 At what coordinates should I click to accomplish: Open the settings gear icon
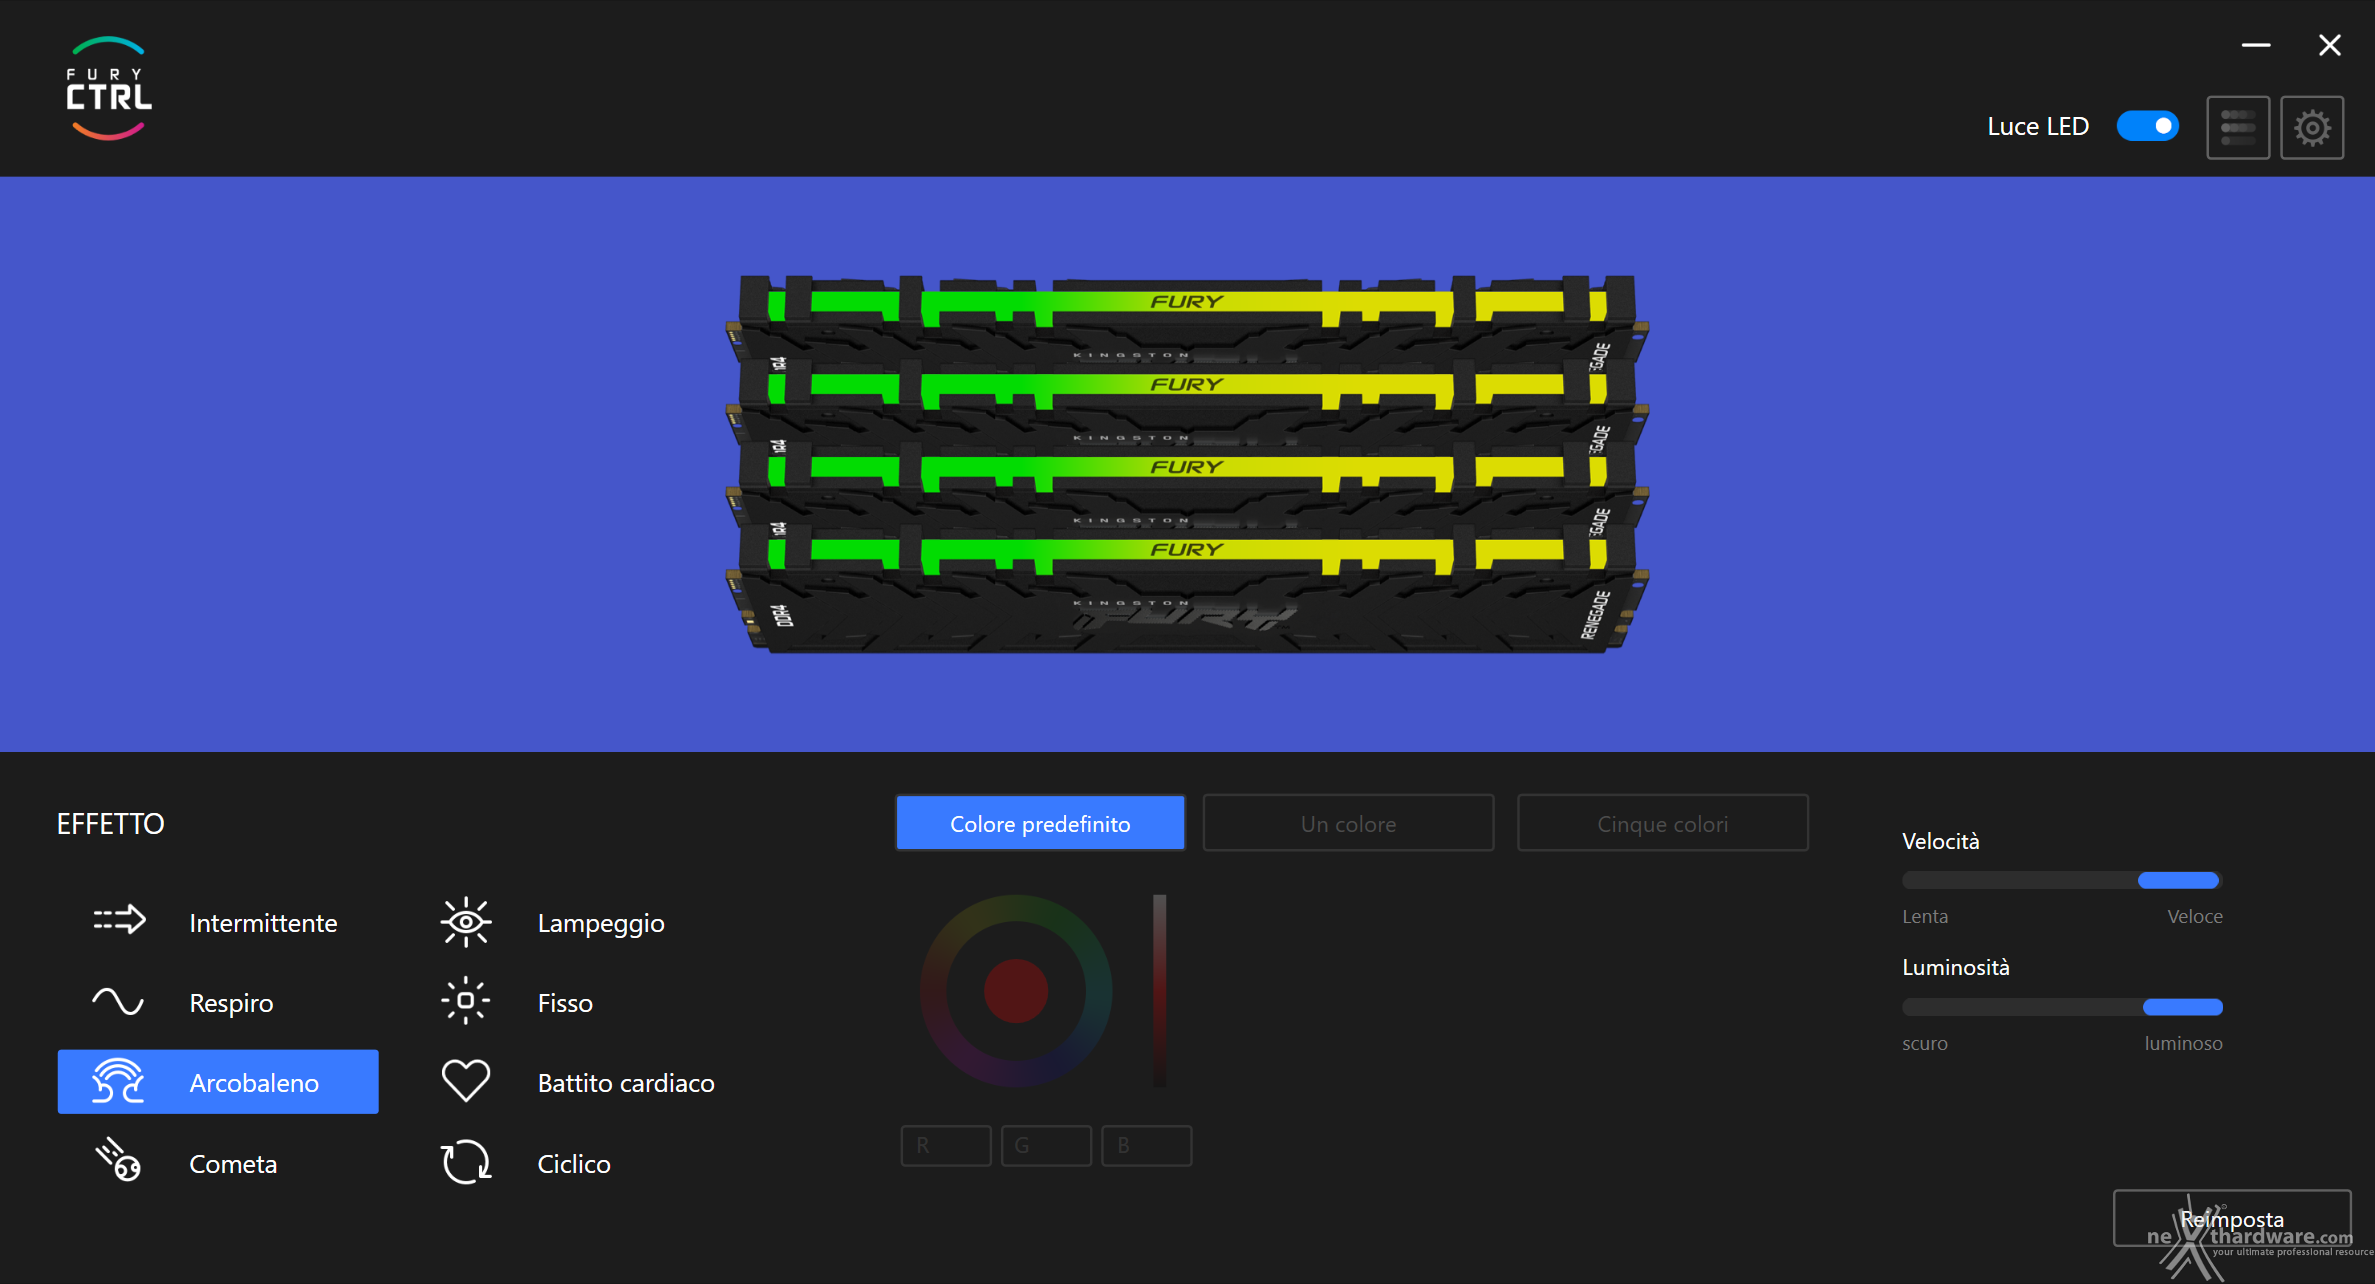(x=2312, y=127)
